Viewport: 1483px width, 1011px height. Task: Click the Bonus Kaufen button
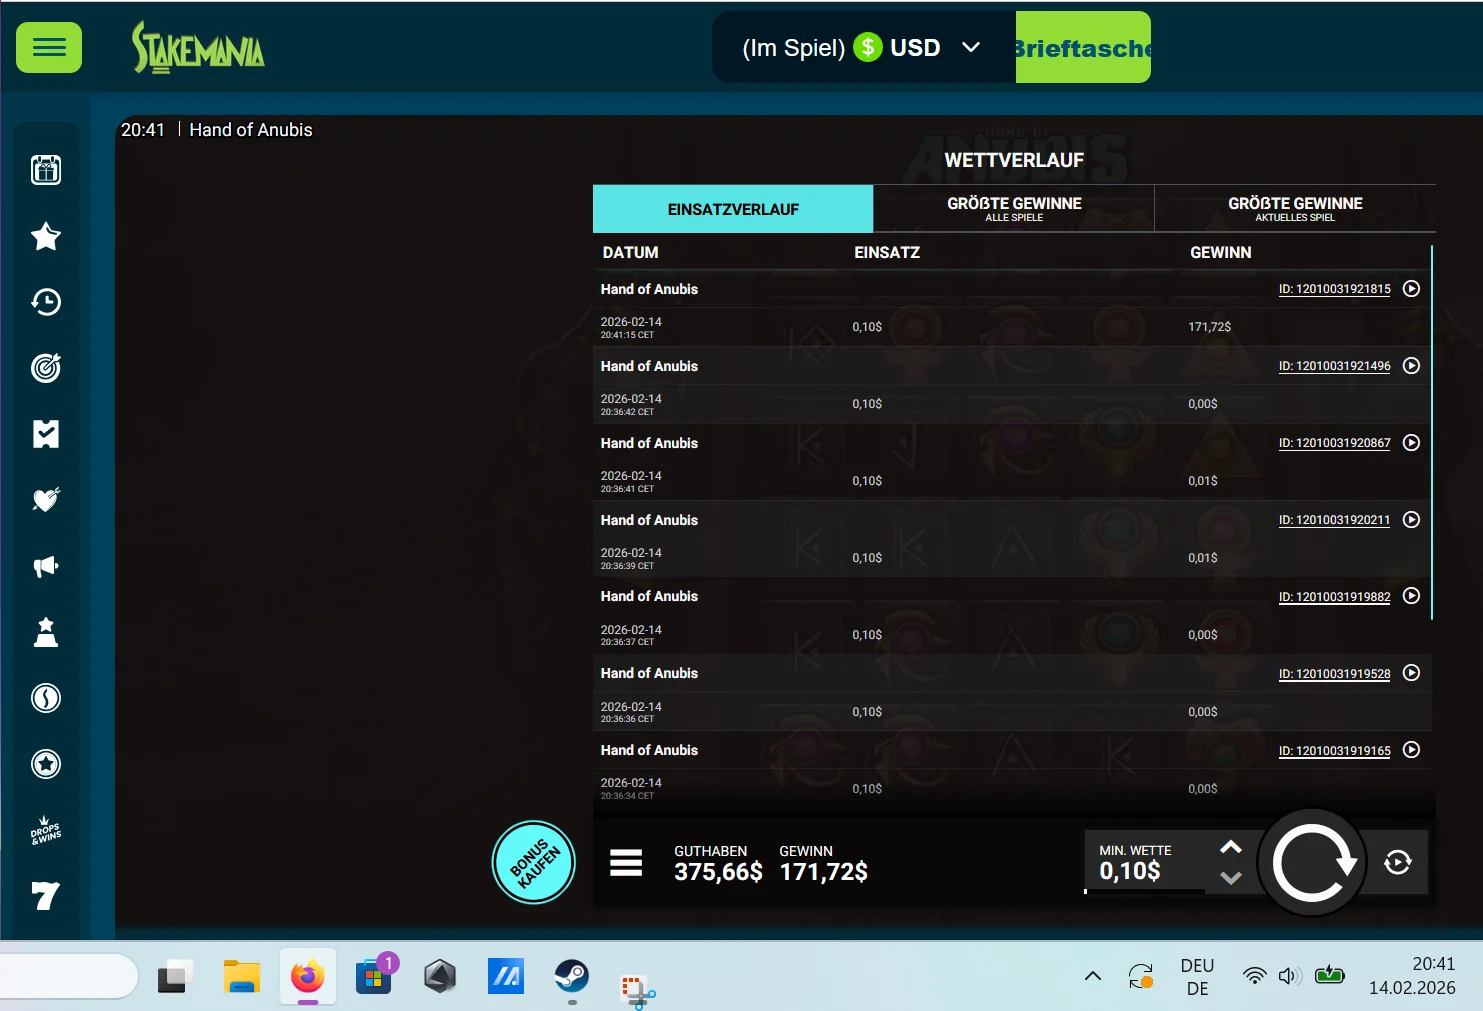coord(534,862)
